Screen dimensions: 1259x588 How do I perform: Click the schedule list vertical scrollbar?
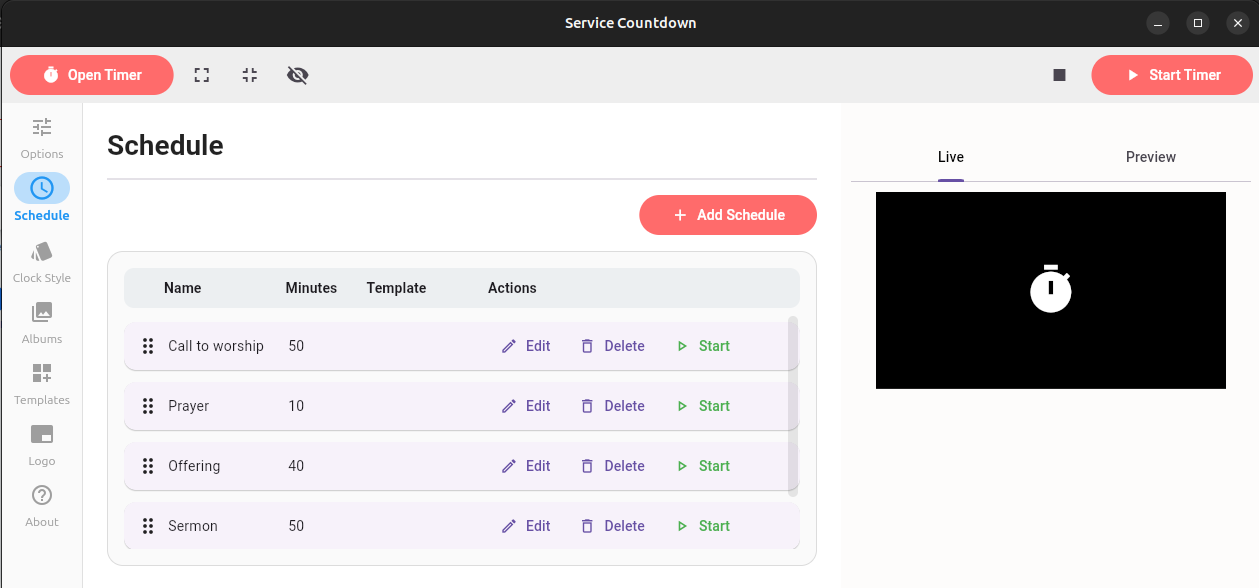[x=793, y=405]
